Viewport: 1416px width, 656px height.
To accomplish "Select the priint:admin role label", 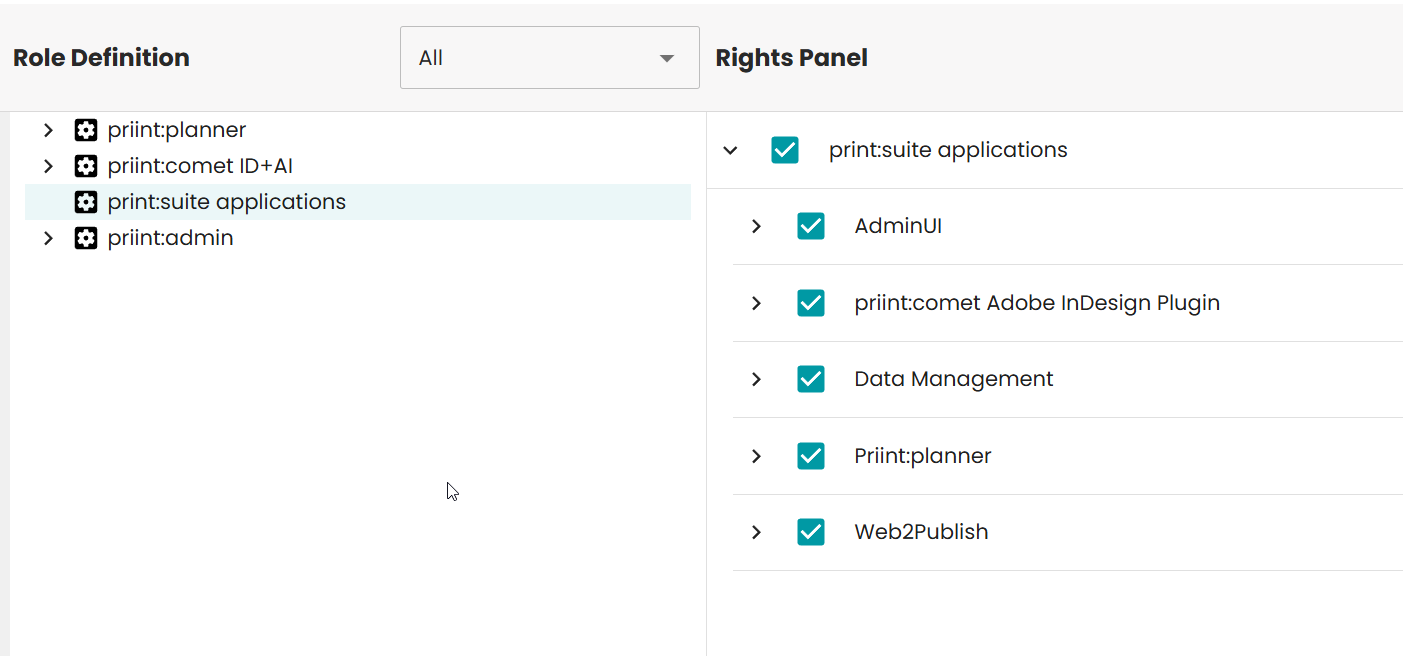I will [x=170, y=238].
